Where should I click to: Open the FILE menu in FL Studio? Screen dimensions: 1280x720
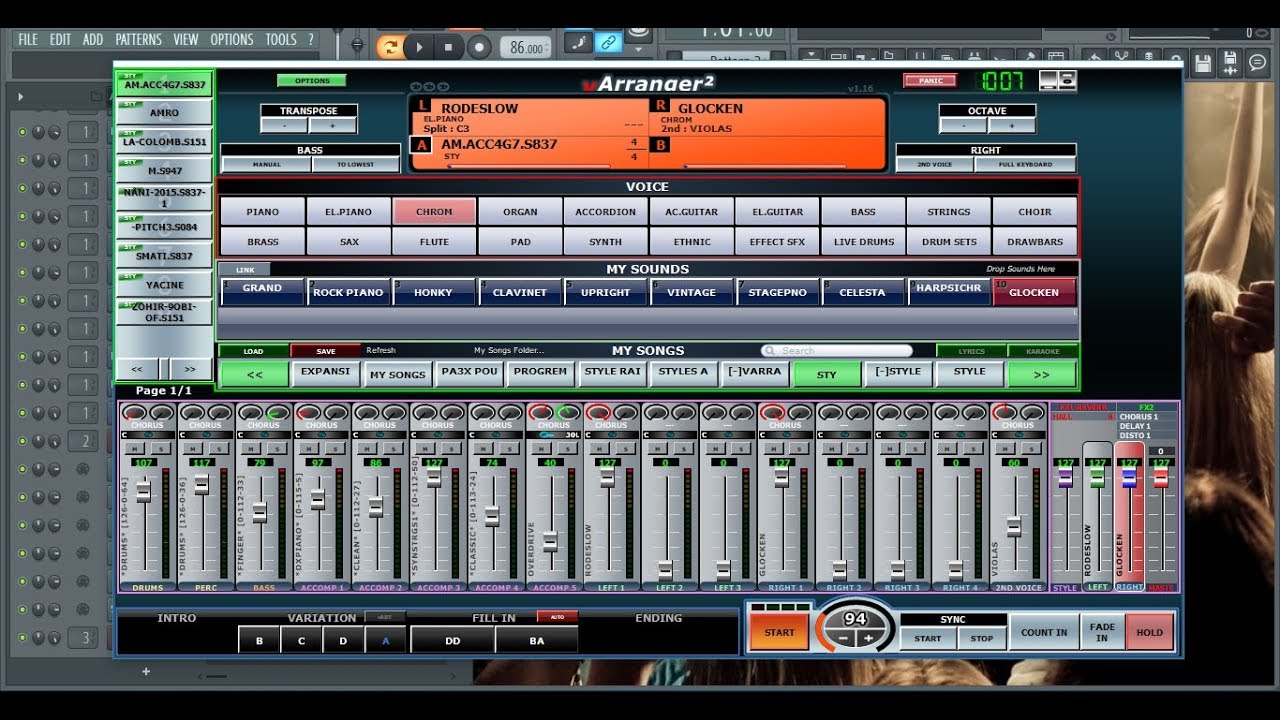point(28,40)
